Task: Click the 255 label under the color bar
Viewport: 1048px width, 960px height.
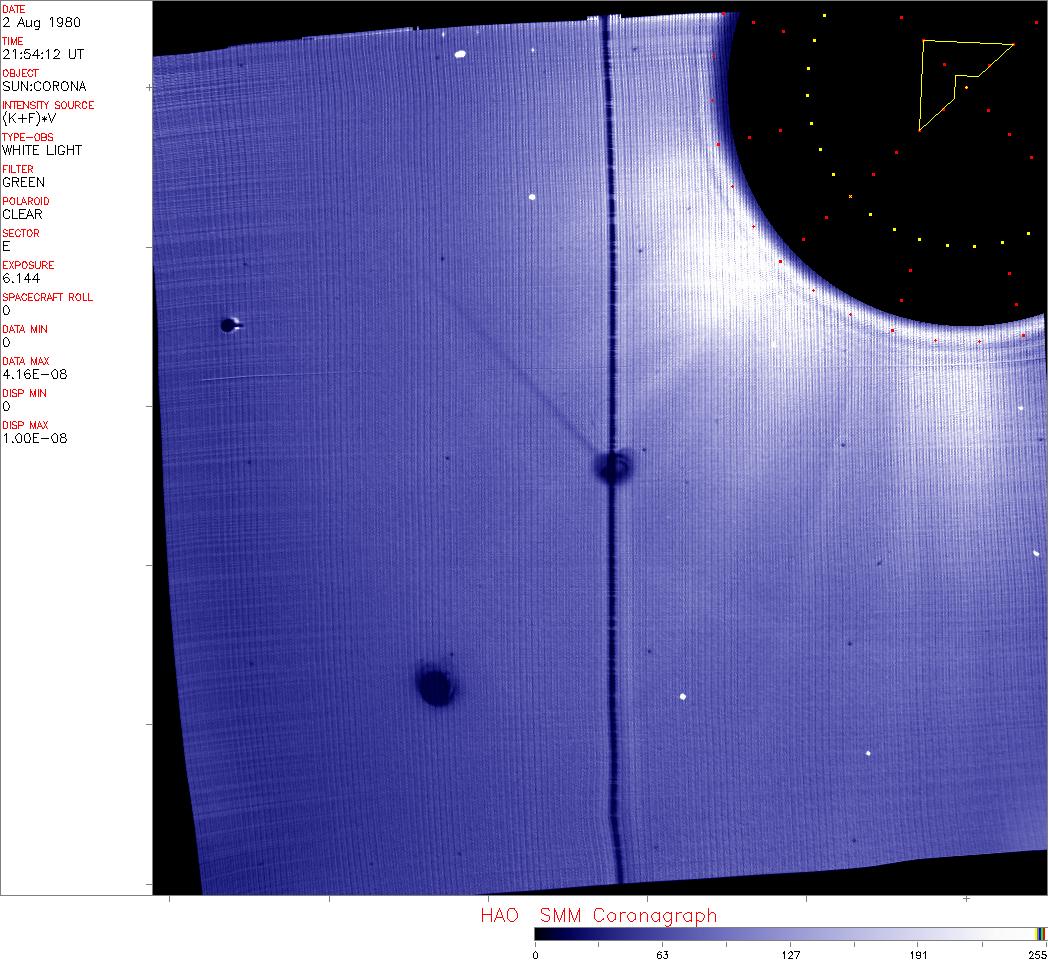Action: pyautogui.click(x=1036, y=954)
